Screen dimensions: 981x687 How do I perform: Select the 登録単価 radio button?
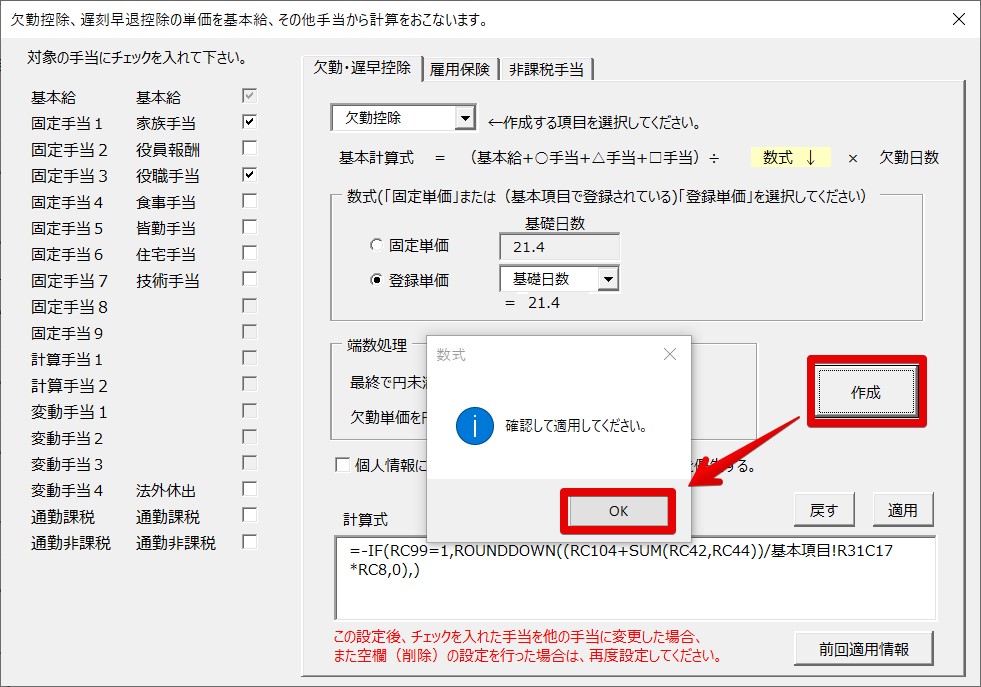(x=377, y=280)
